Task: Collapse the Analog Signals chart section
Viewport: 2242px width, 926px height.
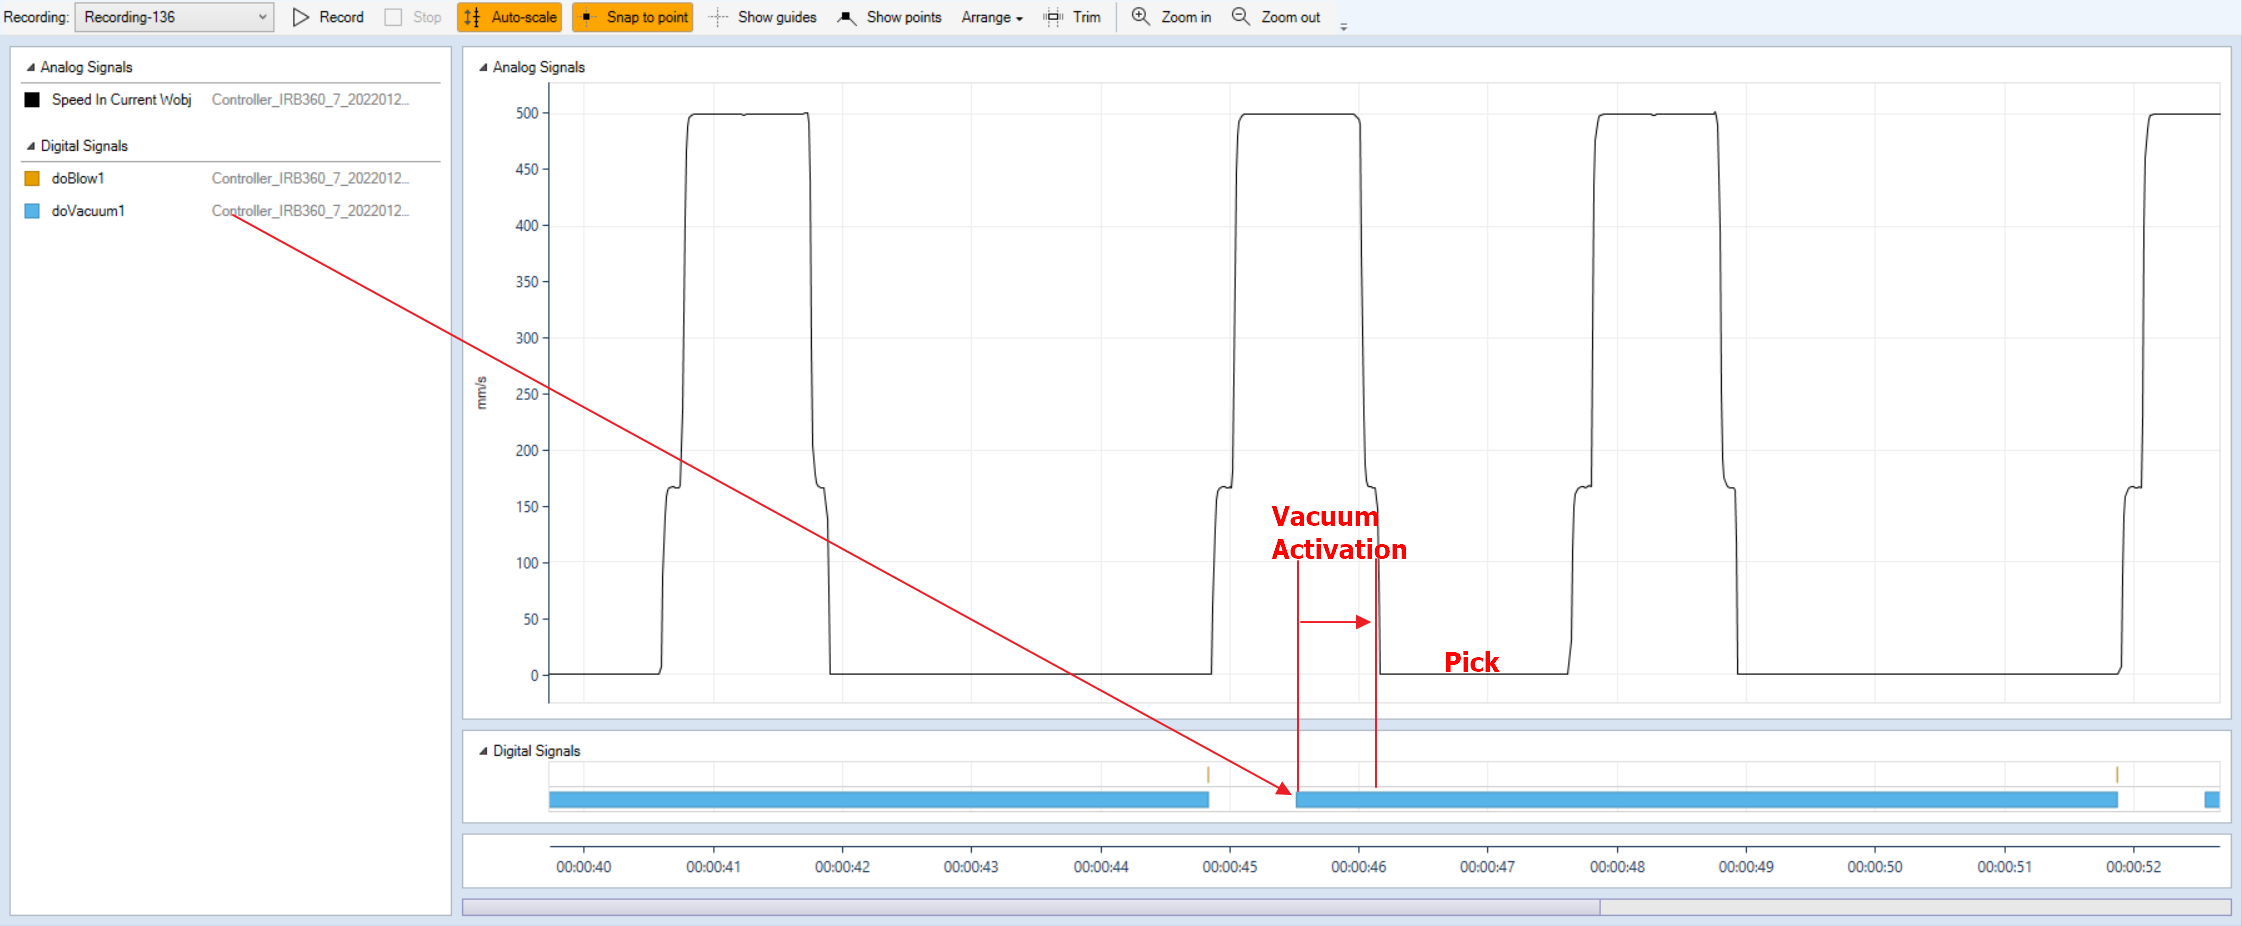Action: coord(483,67)
